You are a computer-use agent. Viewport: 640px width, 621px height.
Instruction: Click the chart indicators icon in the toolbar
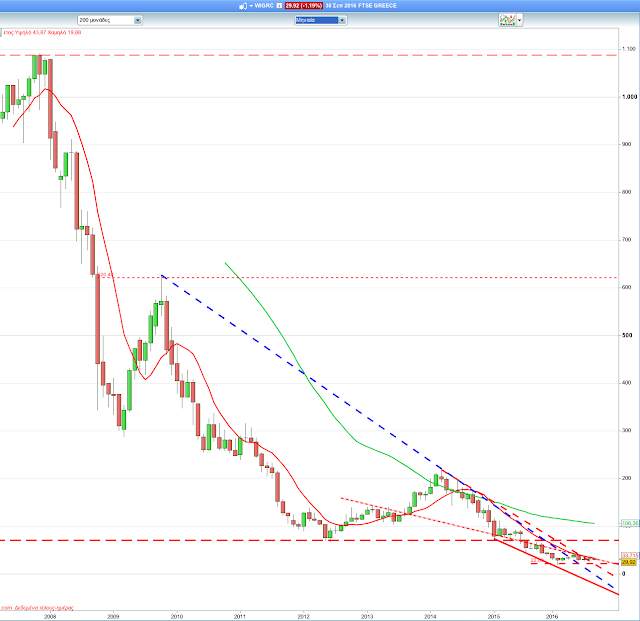tap(507, 20)
